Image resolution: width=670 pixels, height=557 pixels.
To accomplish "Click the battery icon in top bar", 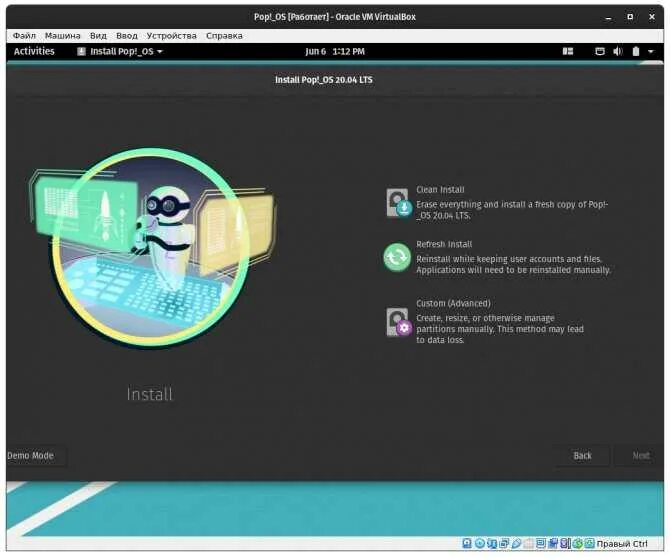I will (x=636, y=52).
